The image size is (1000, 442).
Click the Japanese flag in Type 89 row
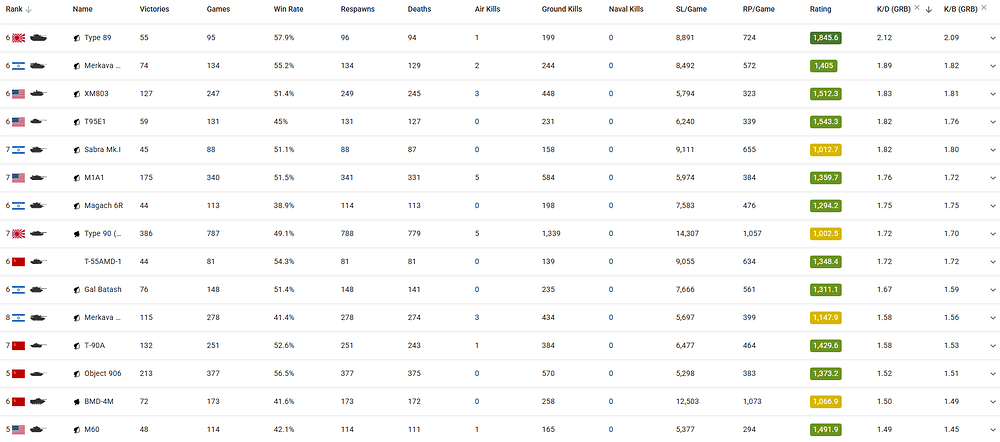[18, 38]
